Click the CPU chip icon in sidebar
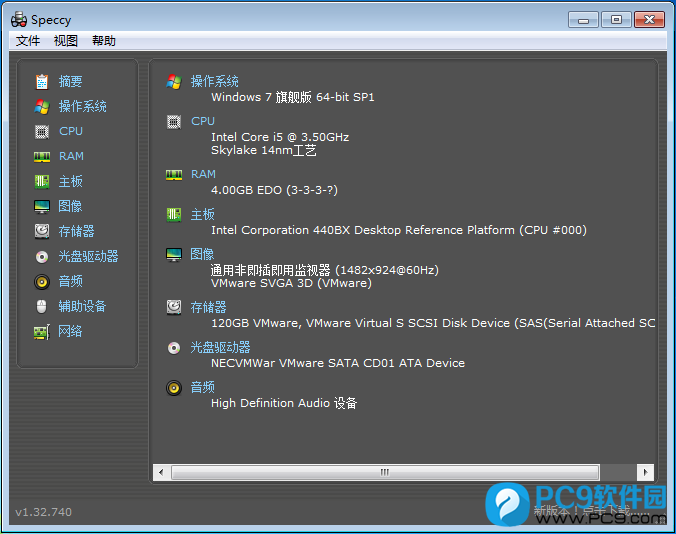 point(42,131)
